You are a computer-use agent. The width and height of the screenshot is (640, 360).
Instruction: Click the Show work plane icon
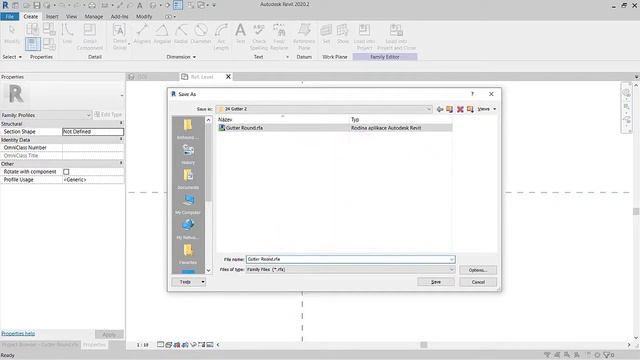(x=343, y=33)
